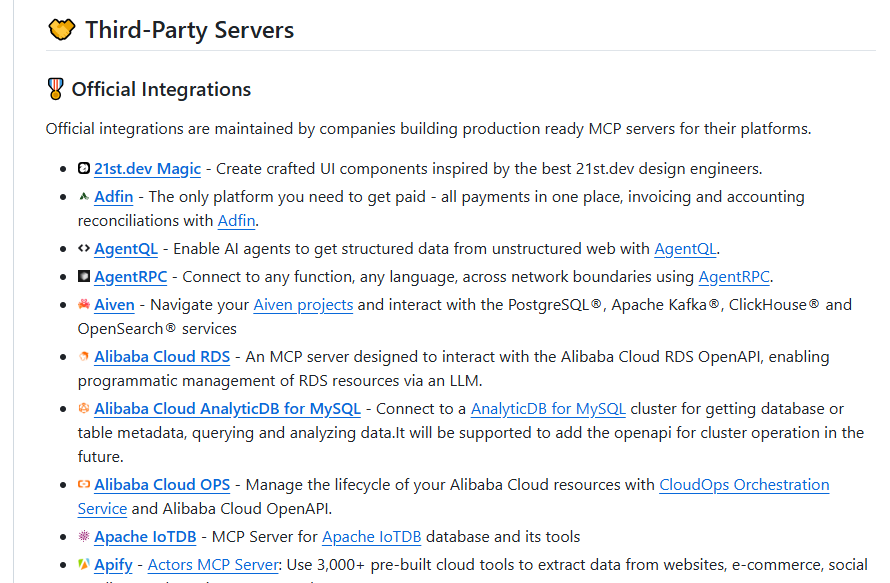Viewport: 890px width, 583px height.
Task: Open the bold Aiven list link
Action: pos(114,304)
